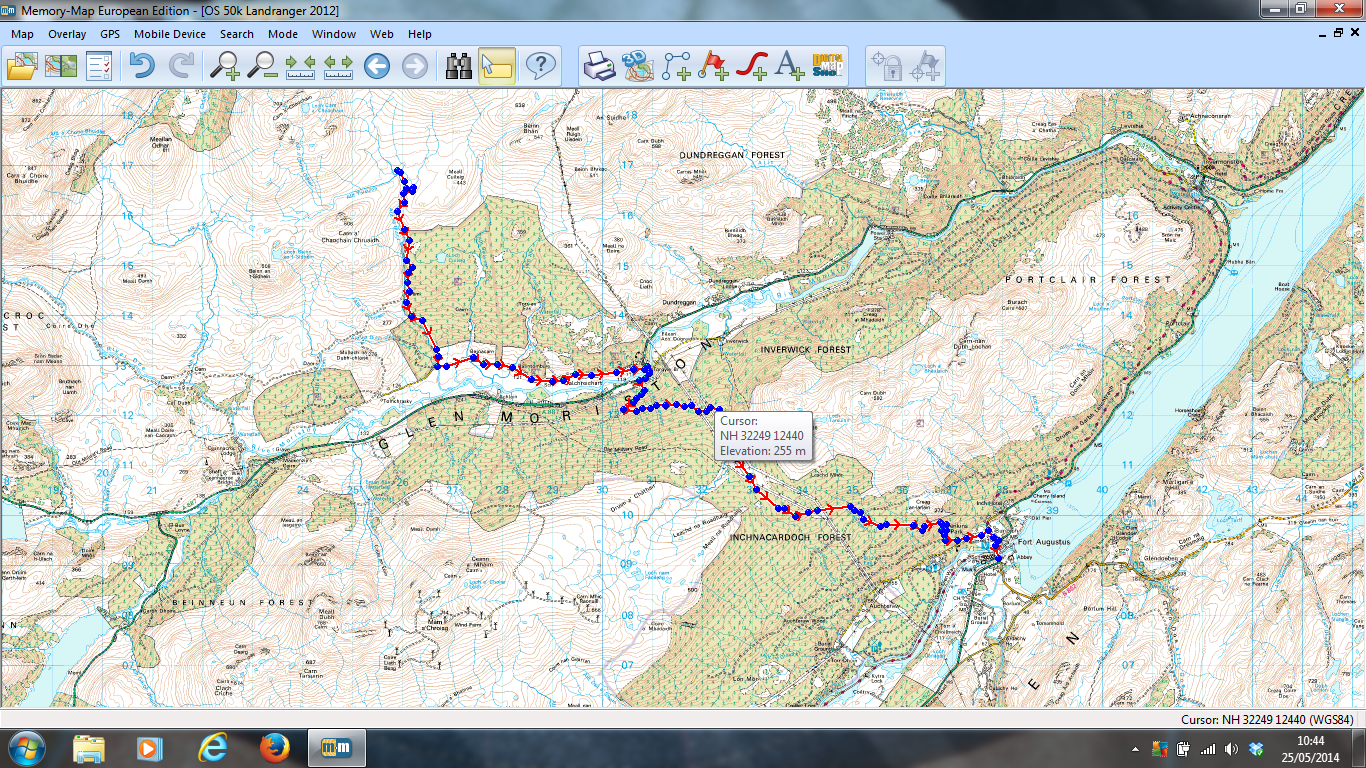The image size is (1366, 768).
Task: Launch Internet Explorer from taskbar
Action: click(213, 748)
